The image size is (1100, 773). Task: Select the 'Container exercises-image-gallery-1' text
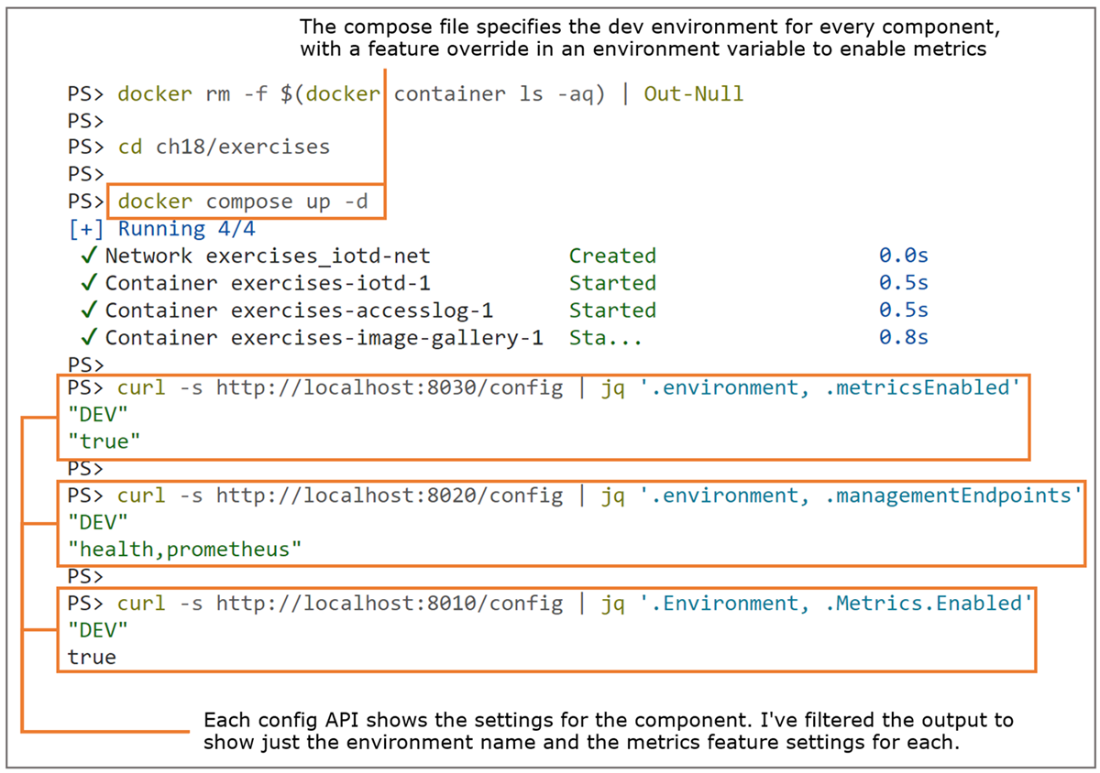point(324,338)
